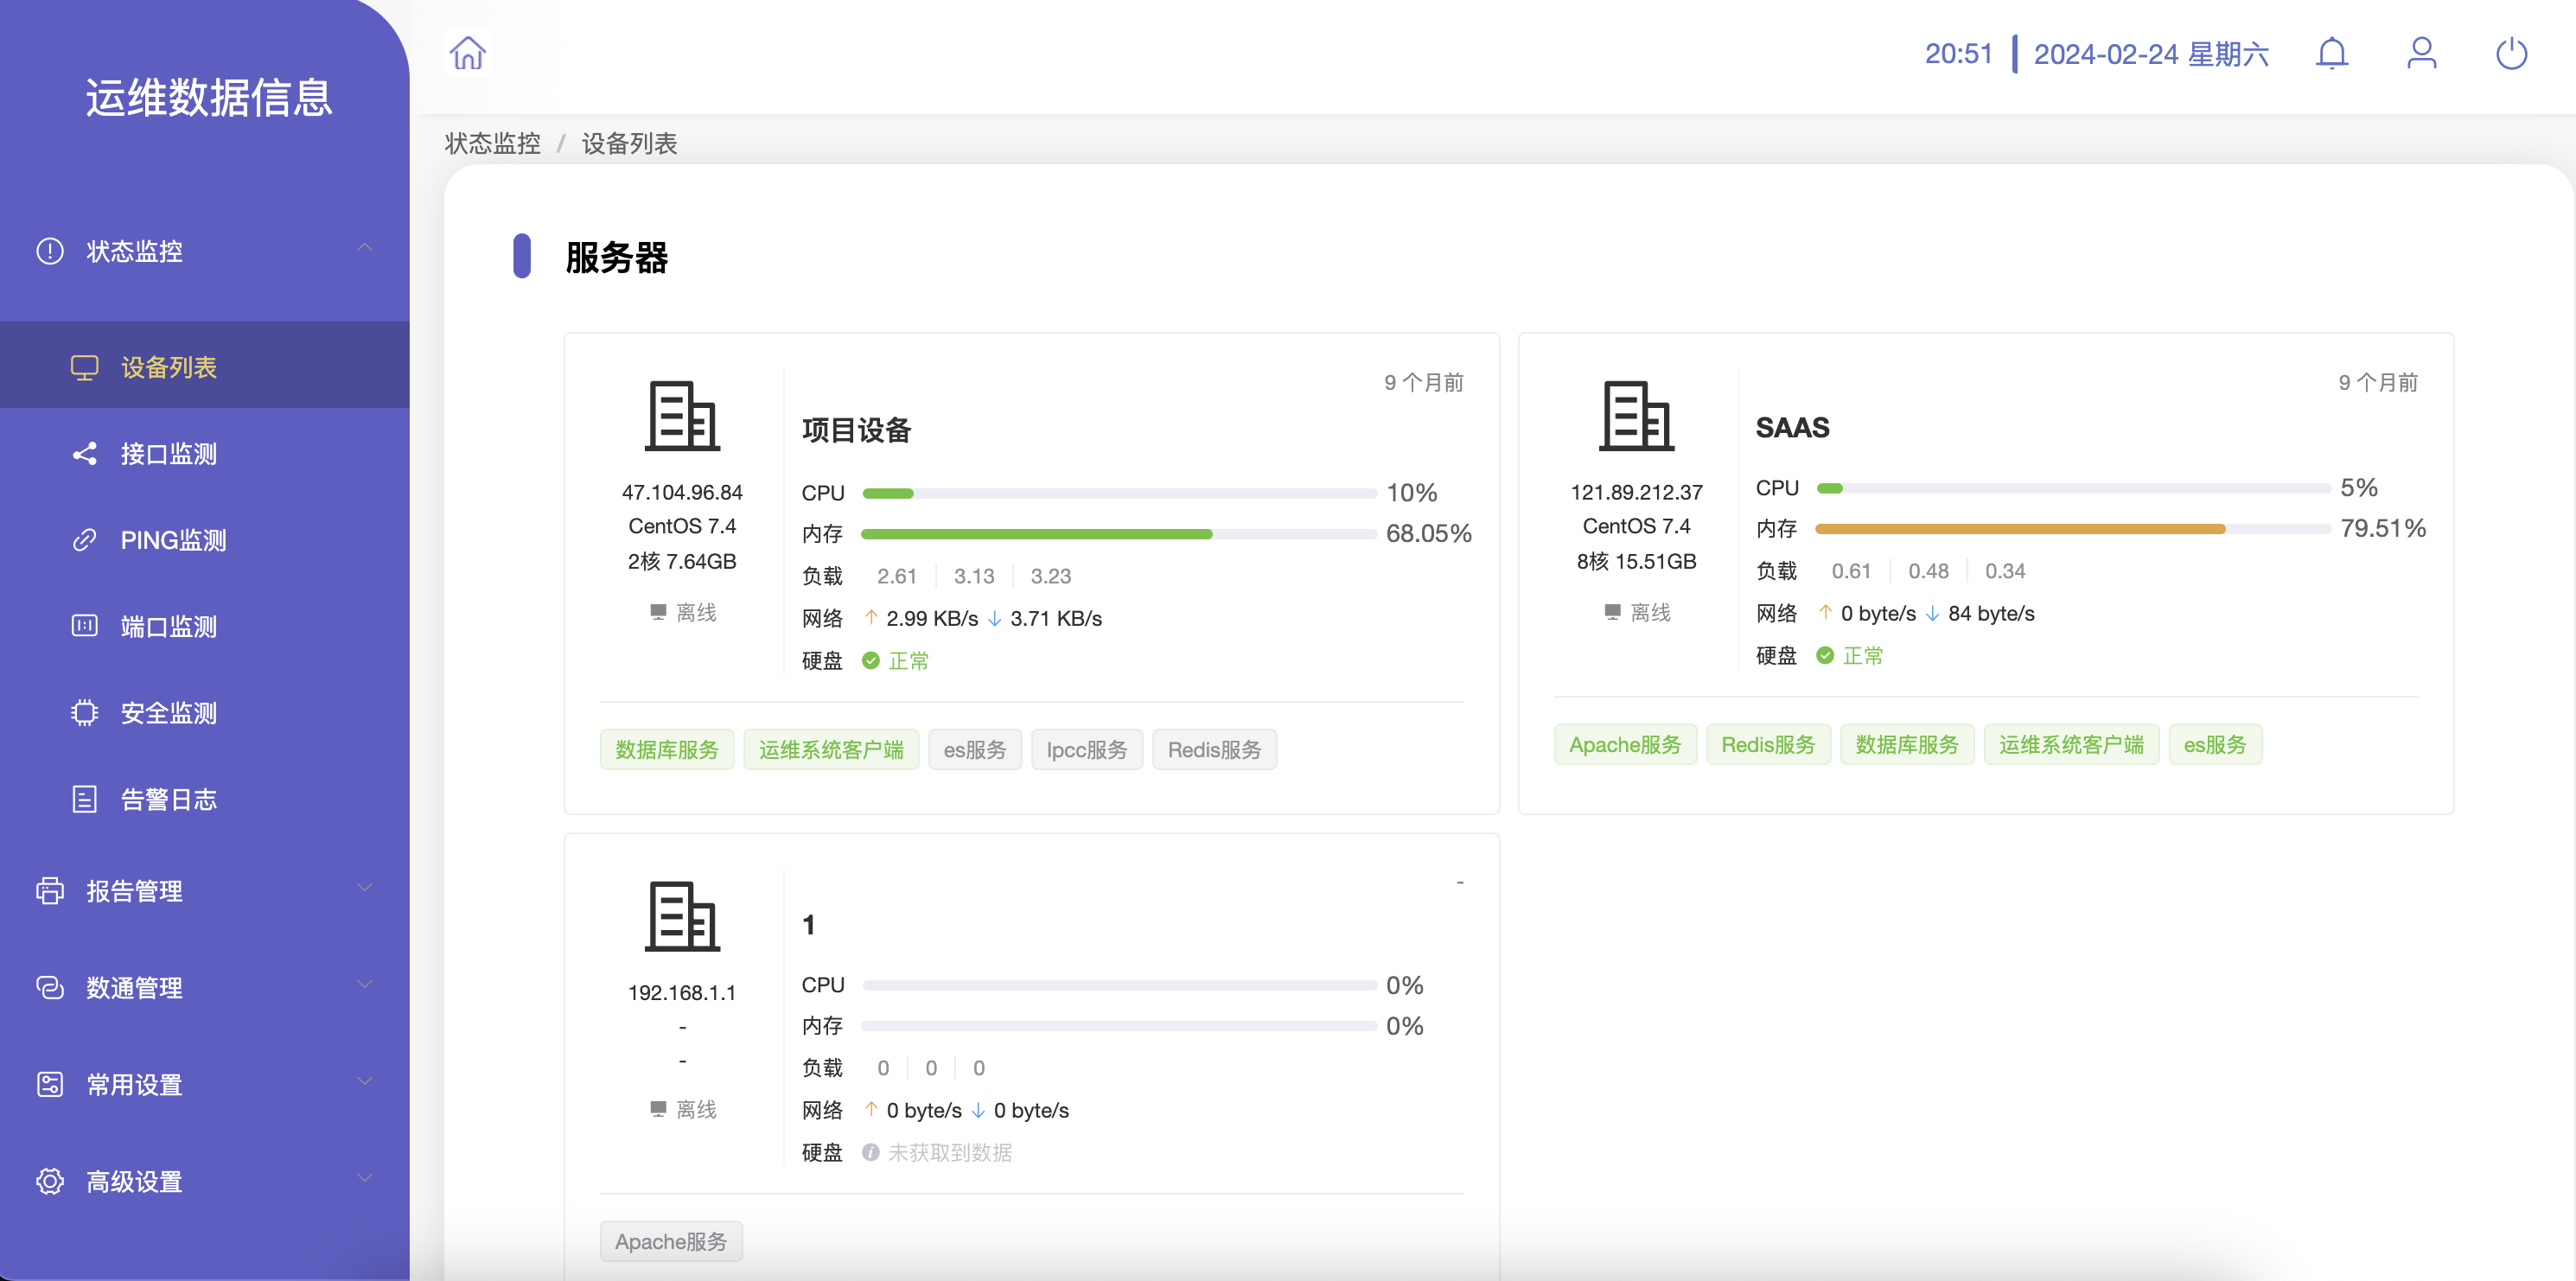Open 接口监测 in the sidebar
This screenshot has height=1281, width=2576.
[x=204, y=454]
